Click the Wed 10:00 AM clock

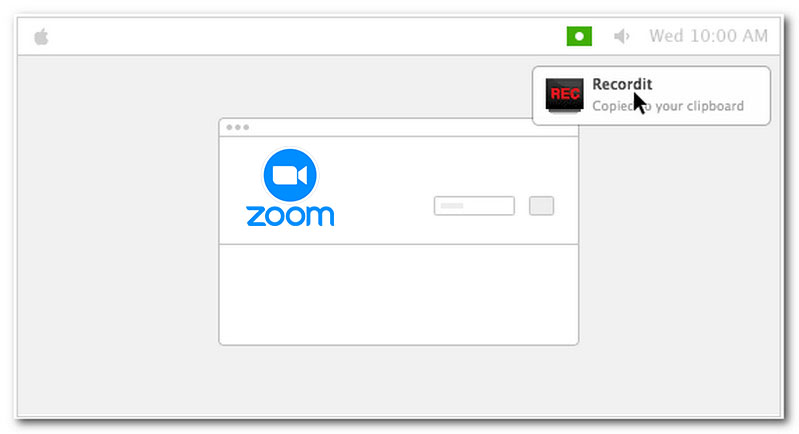708,36
